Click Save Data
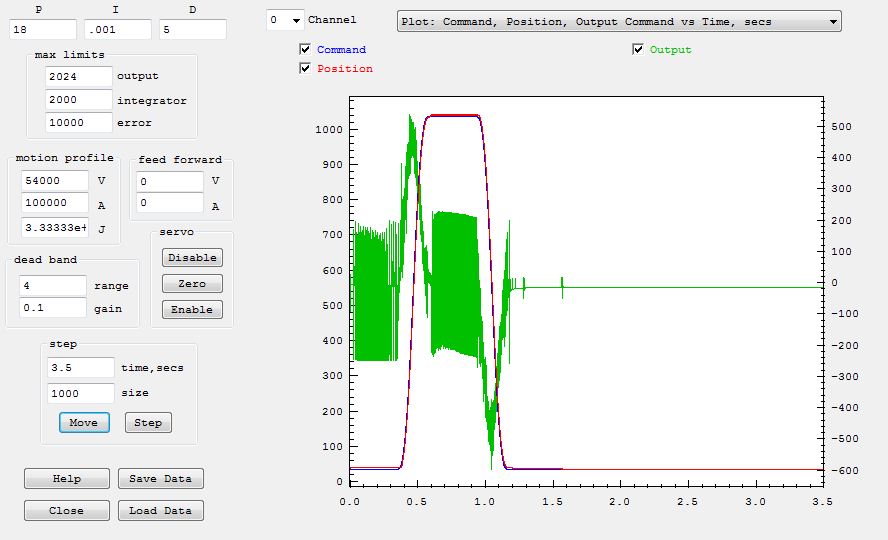The height and width of the screenshot is (540, 888). click(161, 479)
